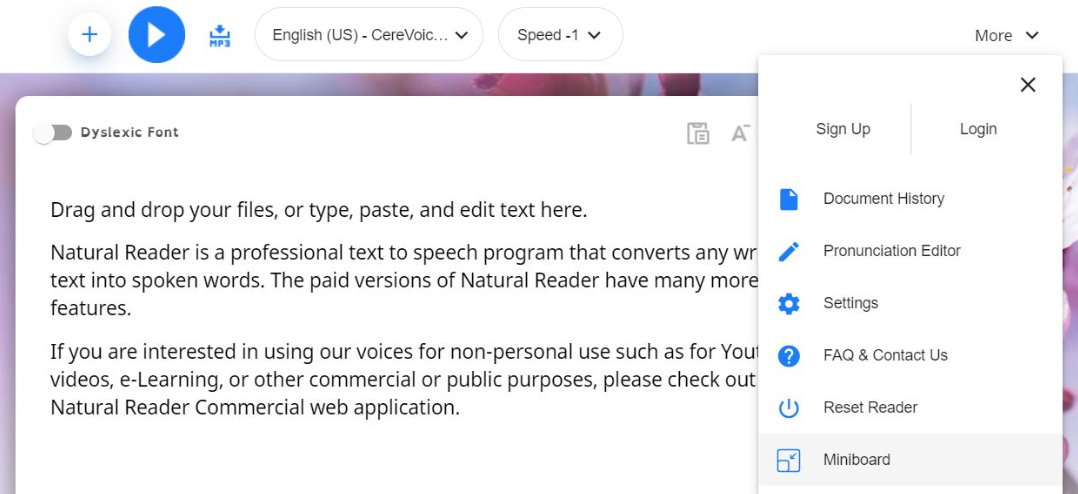Download audio with the MP3 icon
The width and height of the screenshot is (1078, 494).
click(x=220, y=35)
